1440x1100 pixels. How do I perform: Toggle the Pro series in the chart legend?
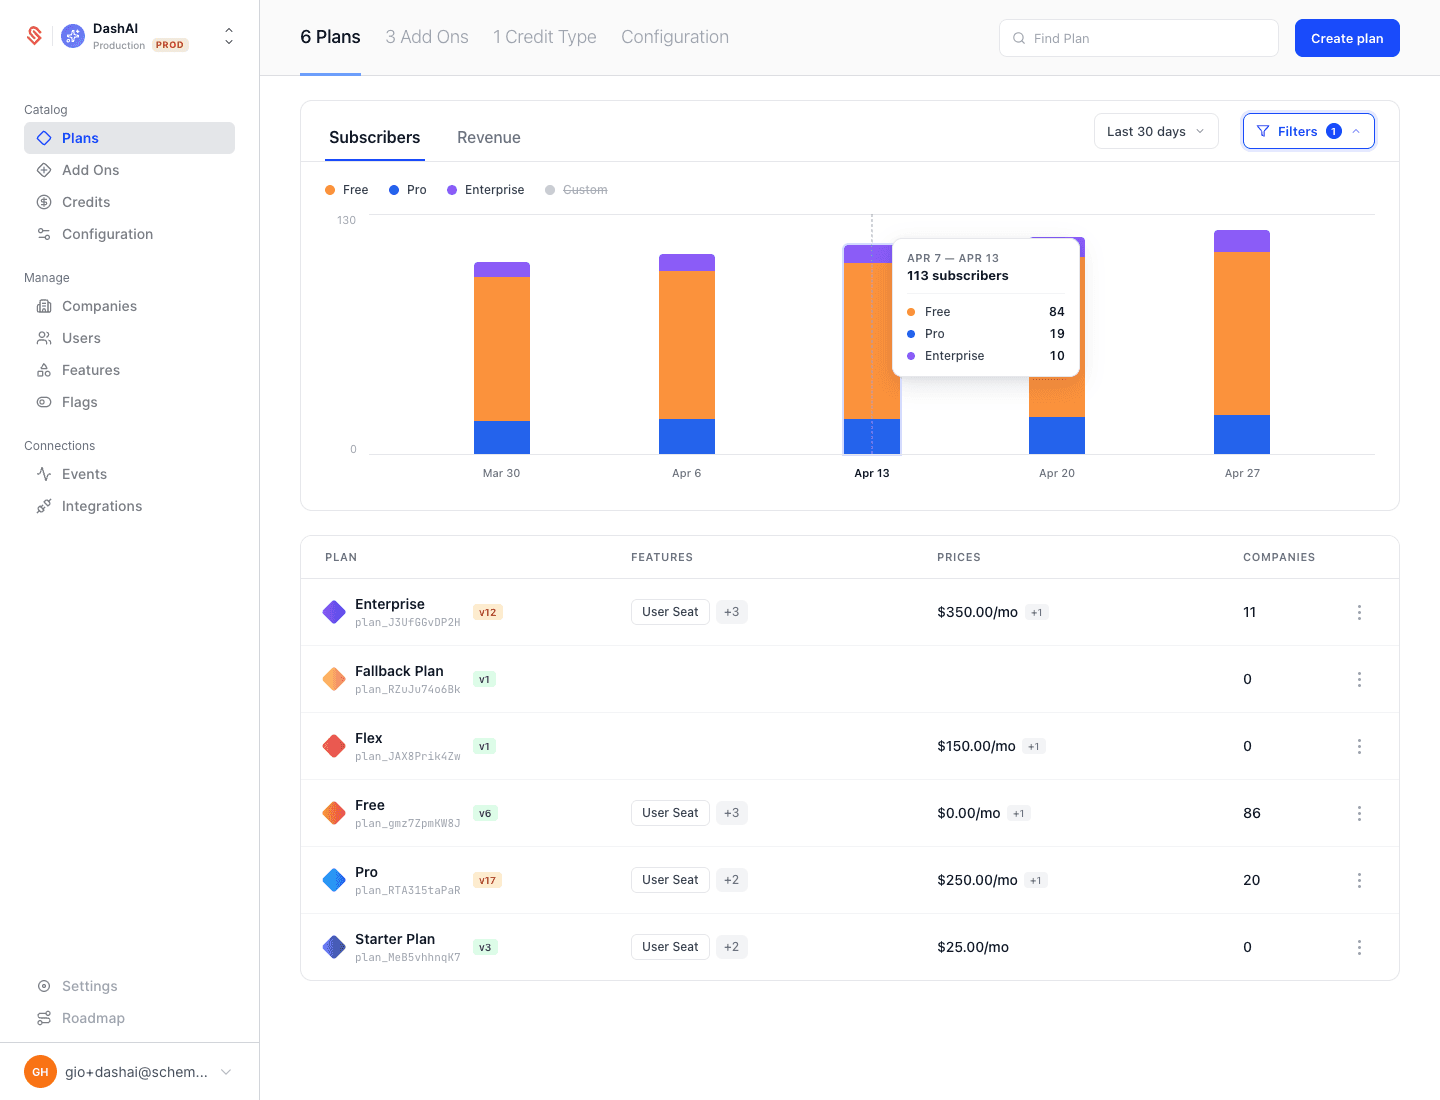point(408,190)
